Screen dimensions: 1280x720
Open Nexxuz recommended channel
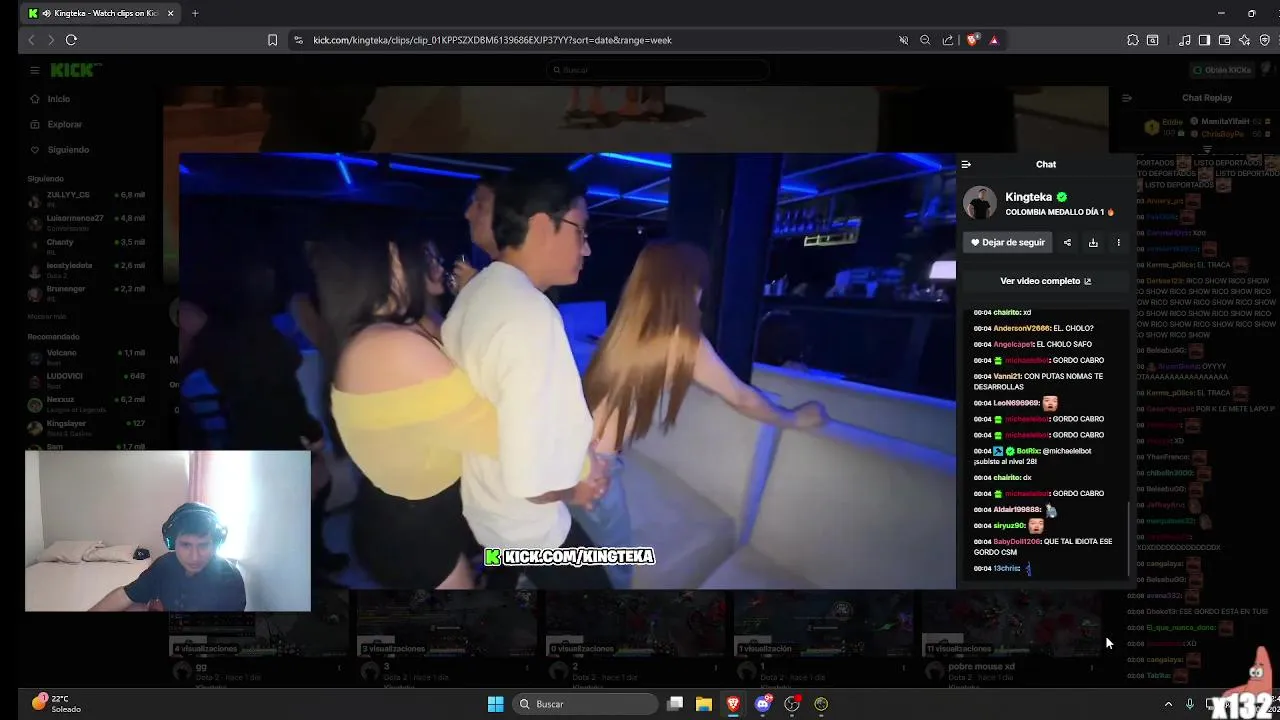[88, 403]
